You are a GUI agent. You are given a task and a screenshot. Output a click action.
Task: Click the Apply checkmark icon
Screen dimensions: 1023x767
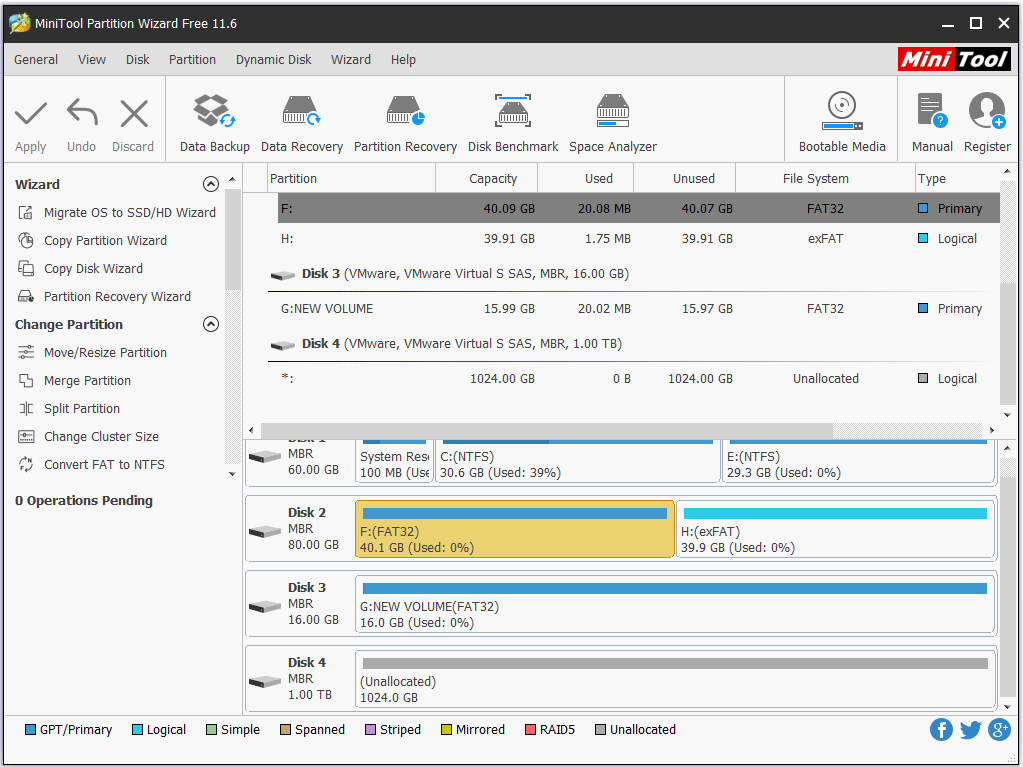click(x=31, y=114)
